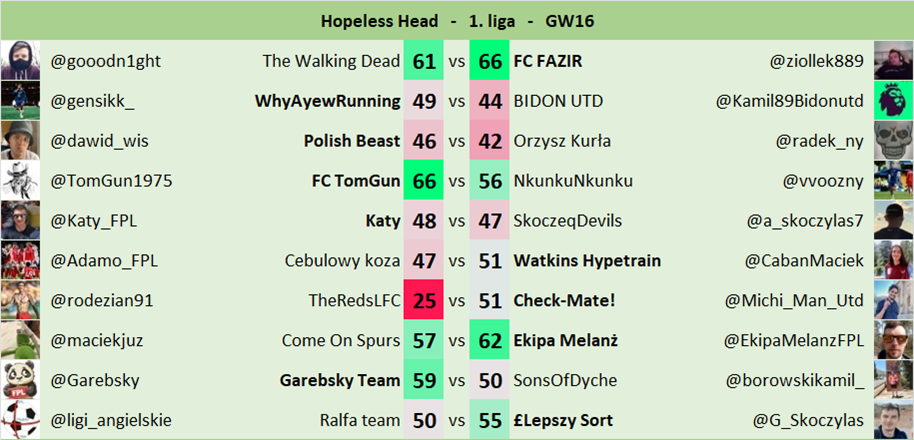The width and height of the screenshot is (914, 440).
Task: Open the @G_Skoczylas handle
Action: 808,420
